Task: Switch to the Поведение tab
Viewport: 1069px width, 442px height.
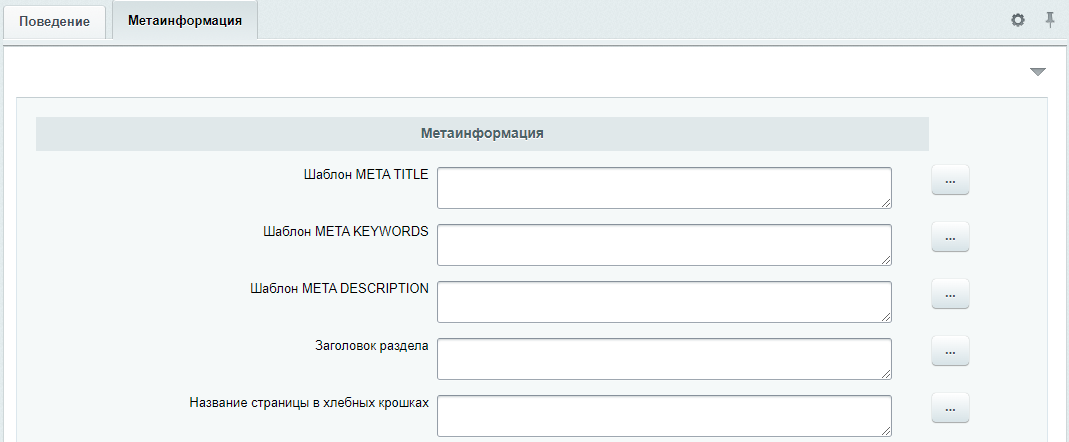Action: pos(55,22)
